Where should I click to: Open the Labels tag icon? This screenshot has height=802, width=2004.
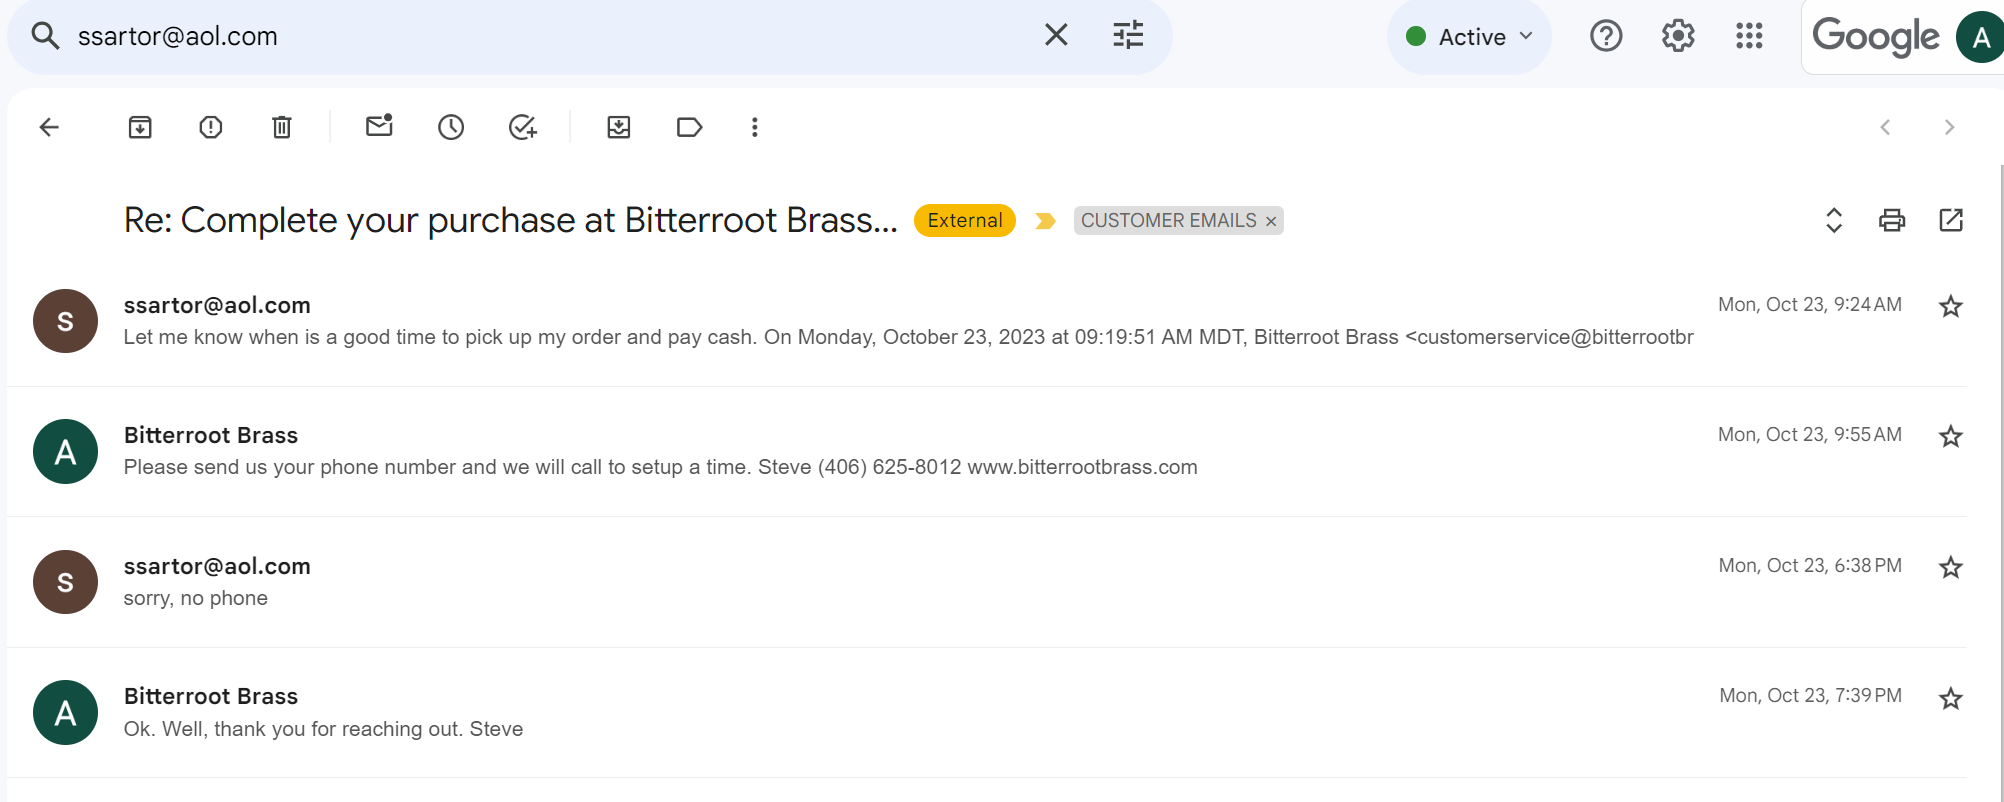click(689, 127)
